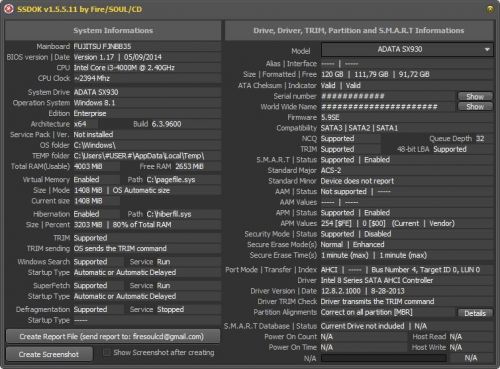Select Defragmentation Service value Stopped

(x=170, y=309)
